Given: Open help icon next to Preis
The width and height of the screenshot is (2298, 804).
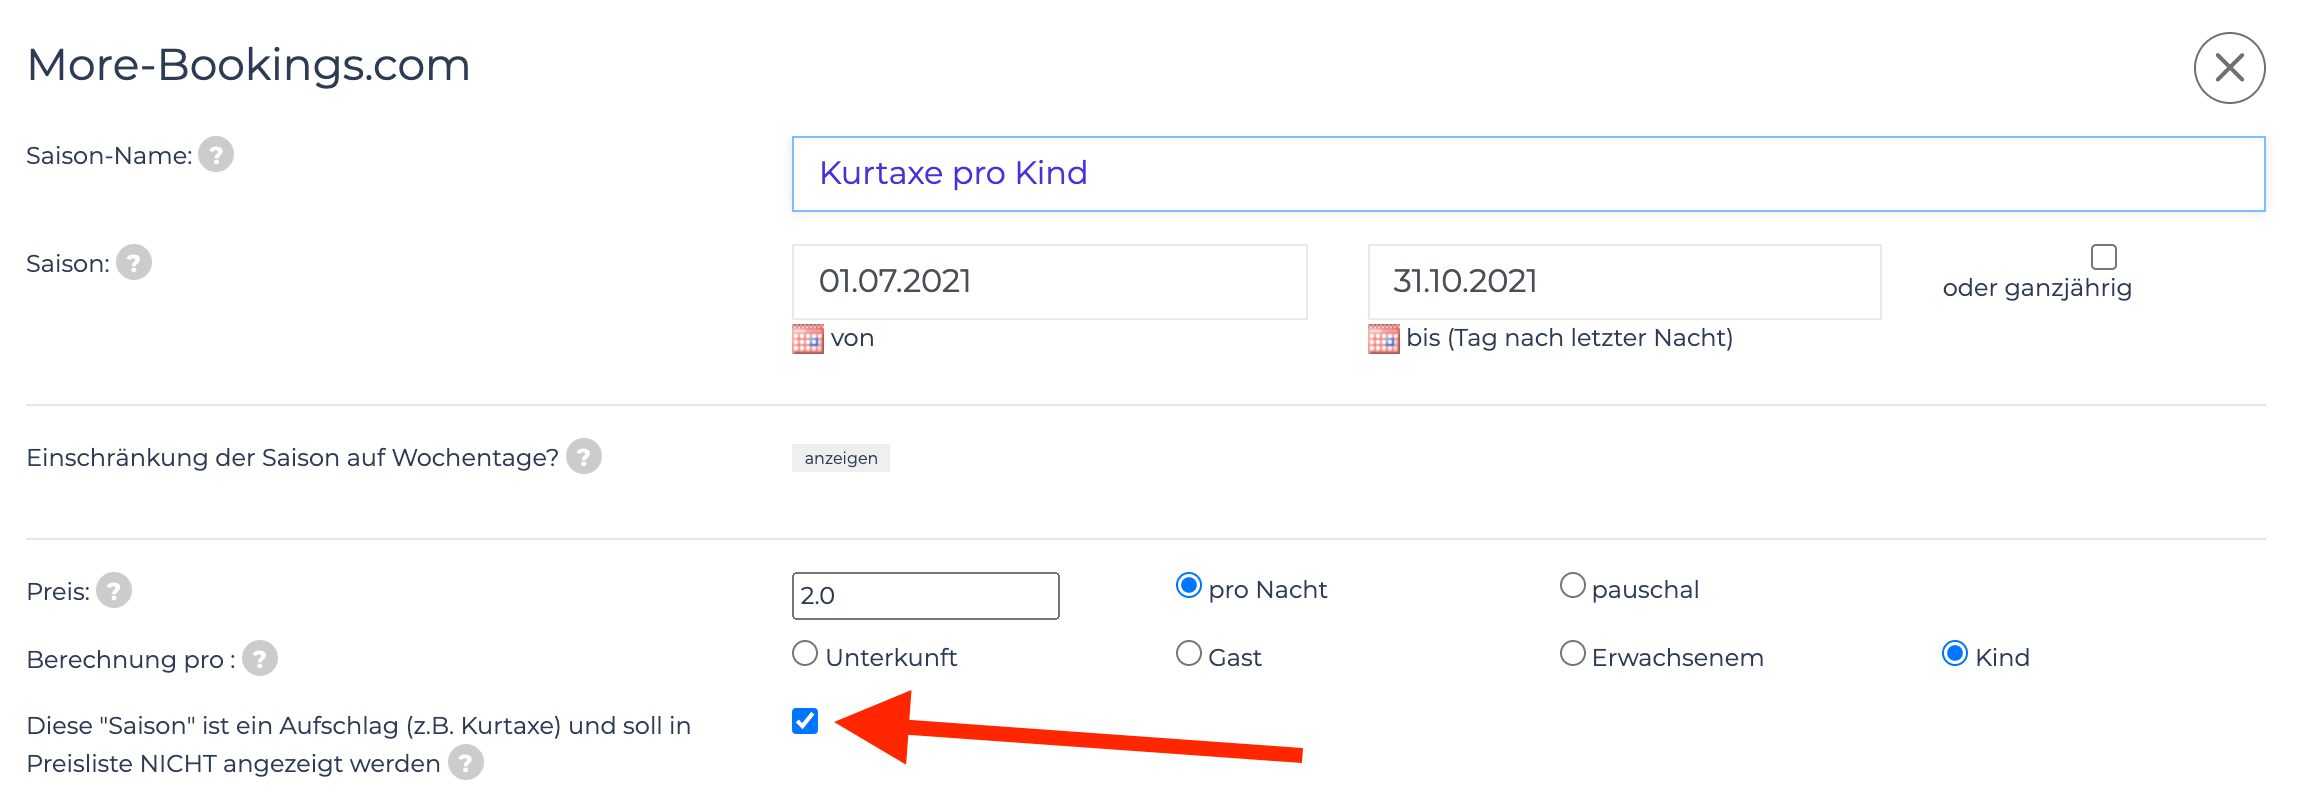Looking at the screenshot, I should click(x=114, y=591).
